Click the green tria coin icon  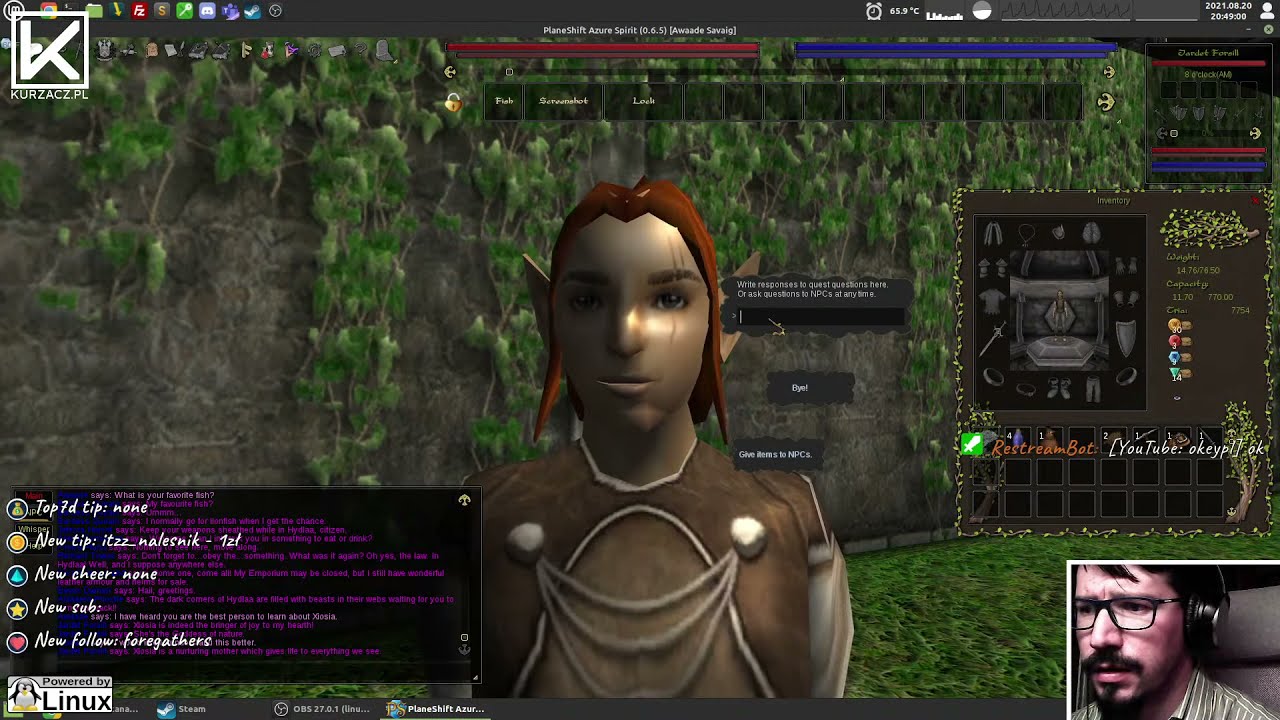pyautogui.click(x=1175, y=372)
